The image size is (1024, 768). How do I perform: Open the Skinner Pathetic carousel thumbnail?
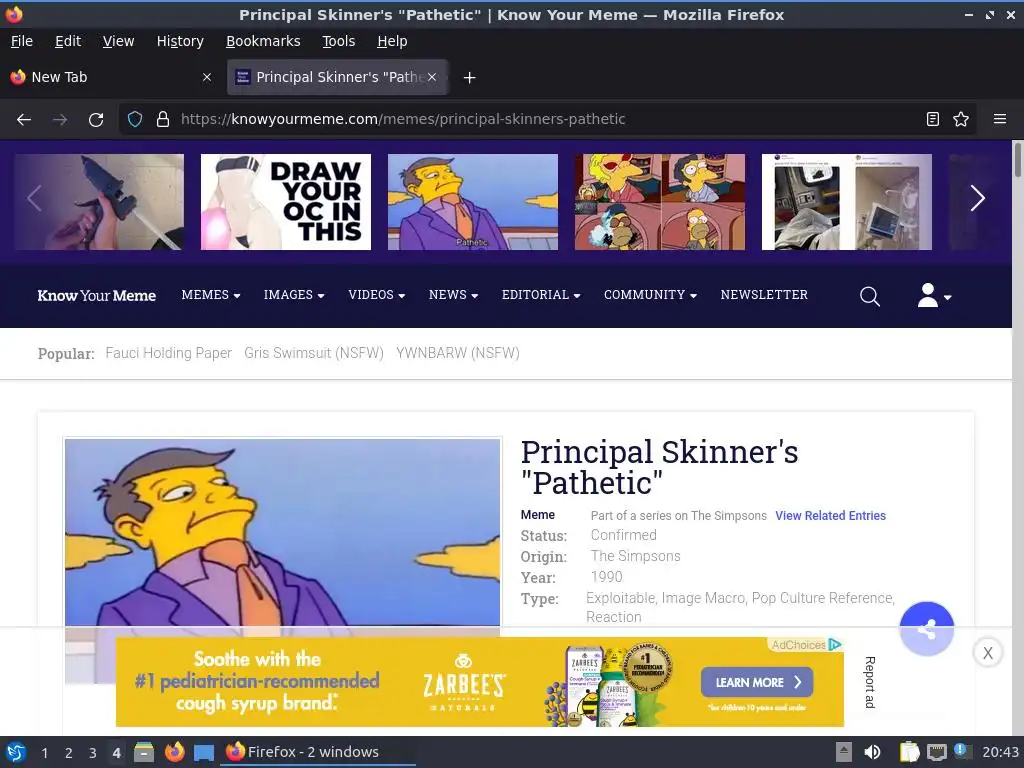473,202
